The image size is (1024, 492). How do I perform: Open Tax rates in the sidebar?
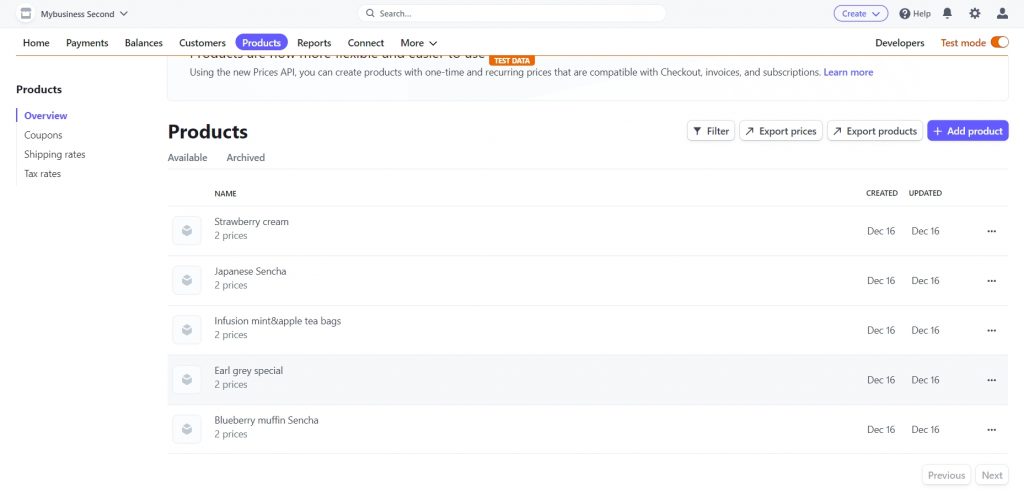42,174
